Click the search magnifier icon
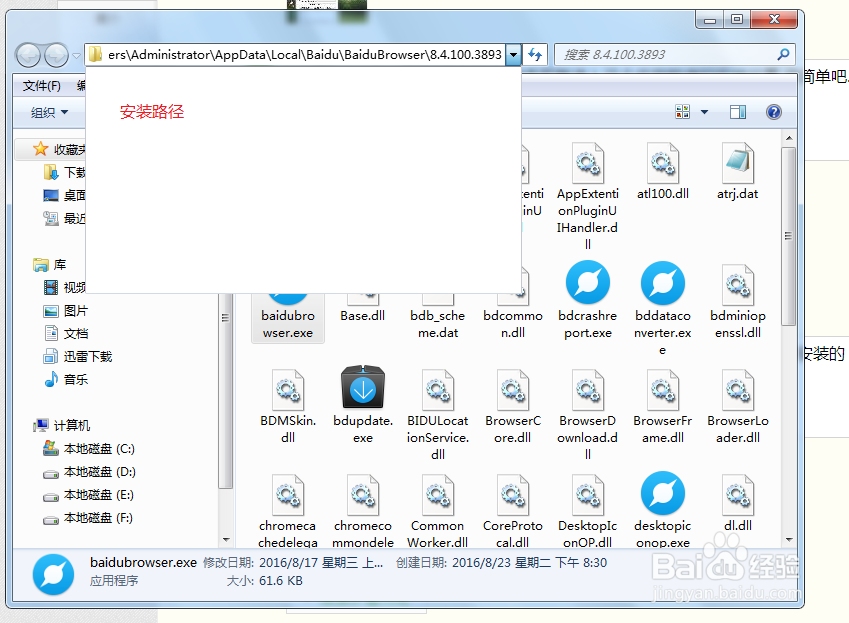Image resolution: width=849 pixels, height=623 pixels. point(783,54)
